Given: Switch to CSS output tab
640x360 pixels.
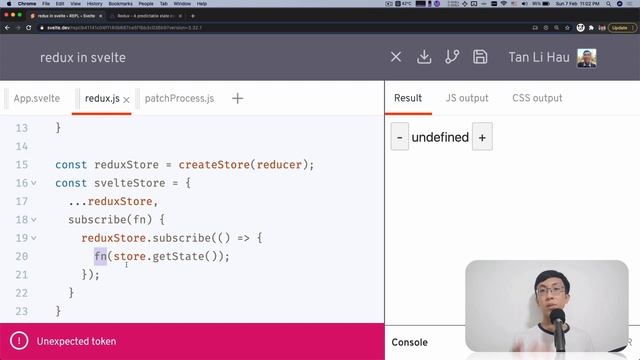Looking at the screenshot, I should click(537, 98).
